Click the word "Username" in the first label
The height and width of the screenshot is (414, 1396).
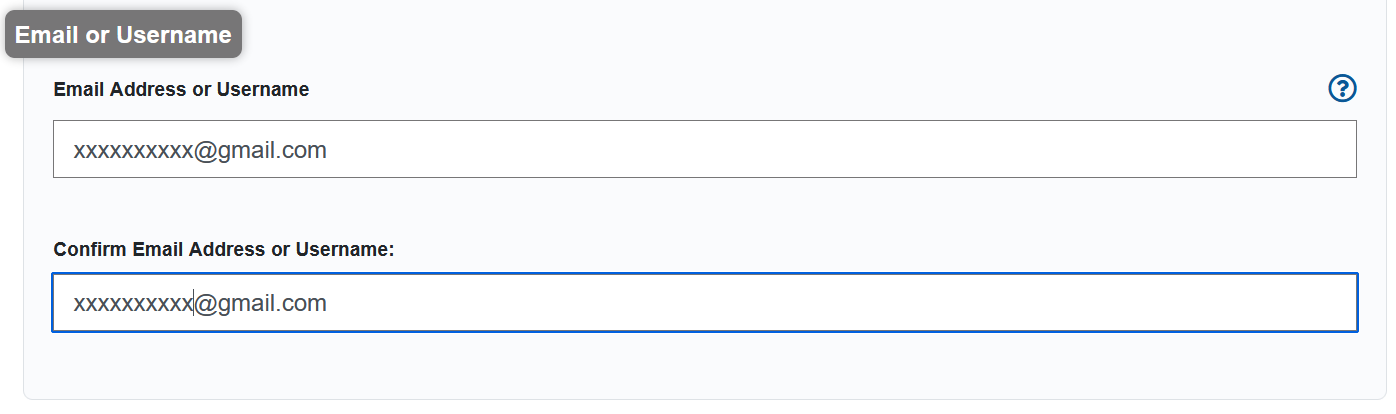[x=263, y=89]
